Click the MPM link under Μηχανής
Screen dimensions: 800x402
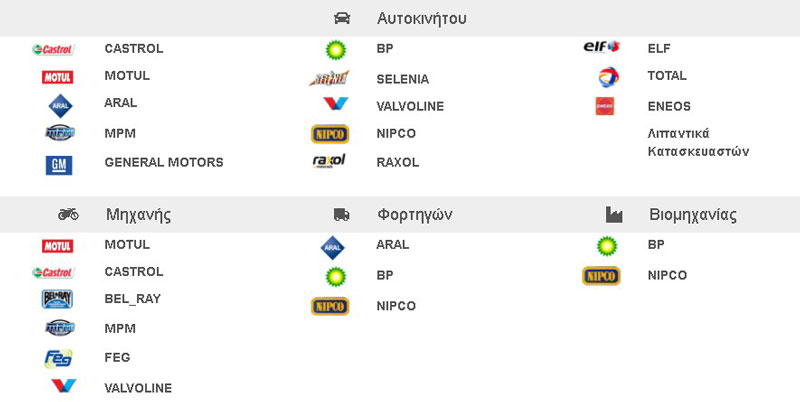pos(120,328)
